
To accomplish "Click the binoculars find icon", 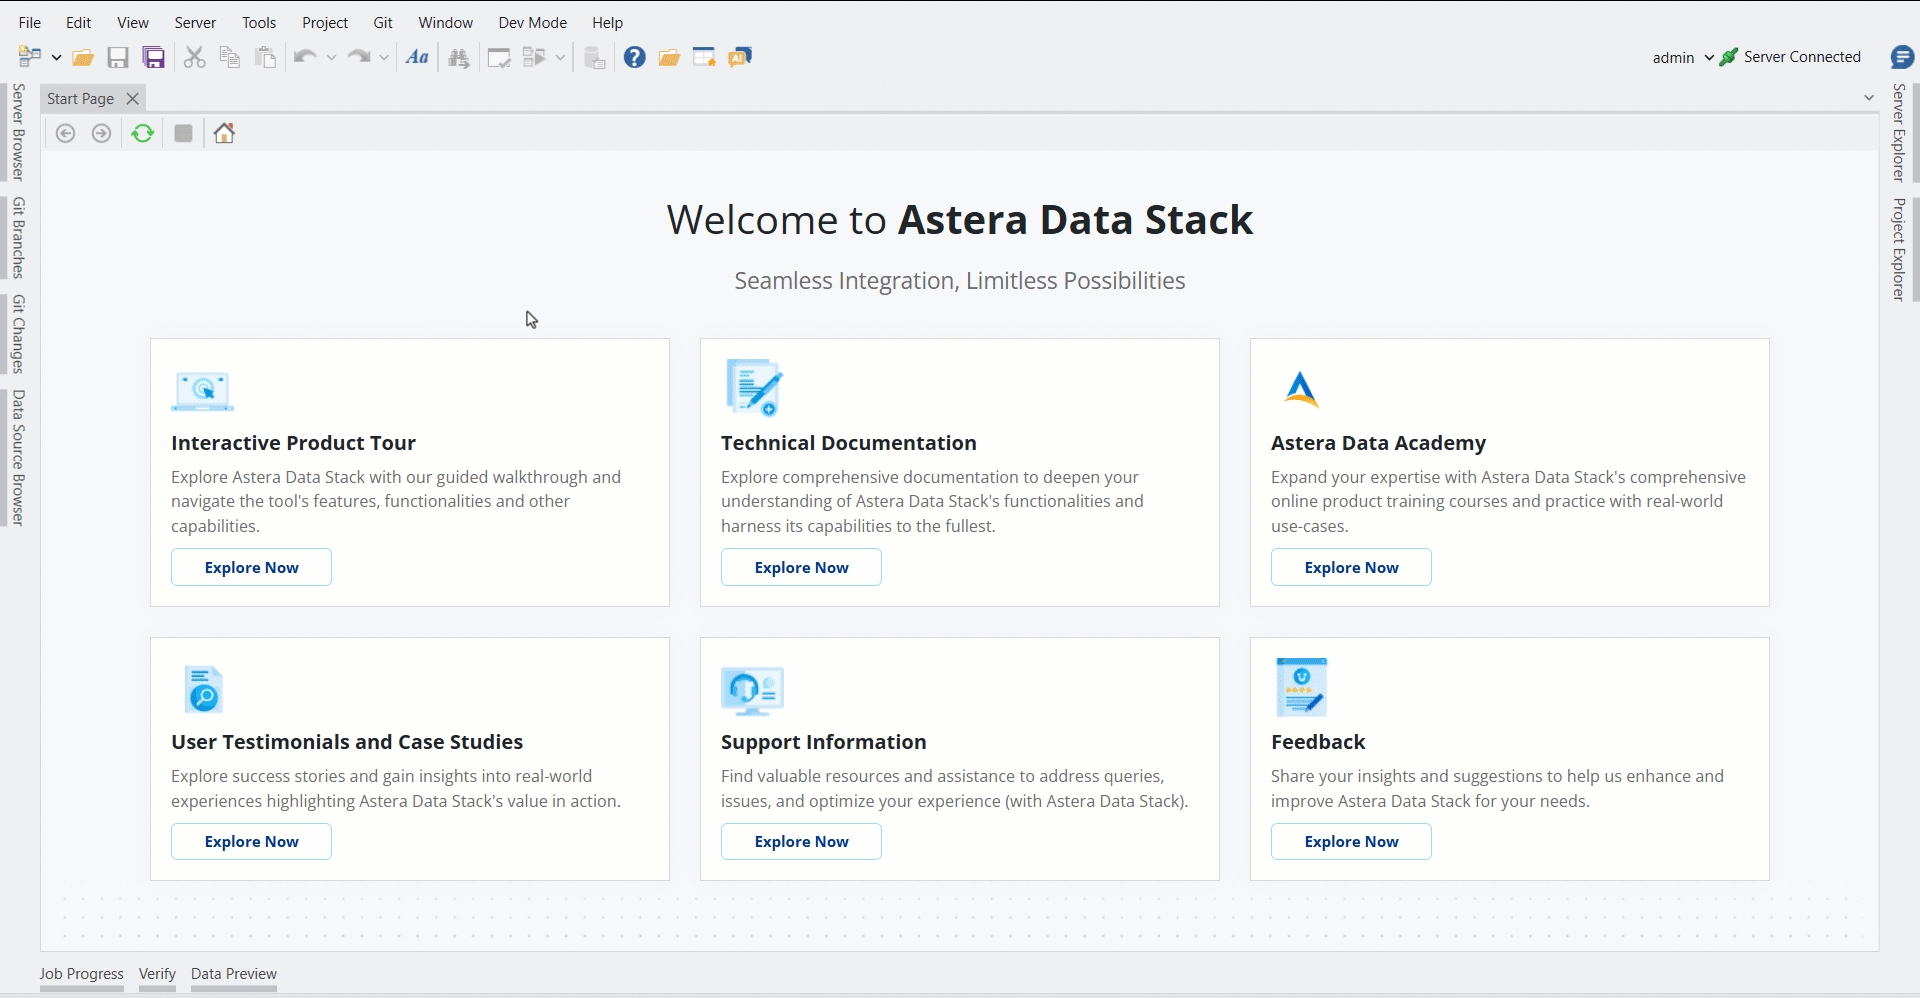I will (459, 58).
